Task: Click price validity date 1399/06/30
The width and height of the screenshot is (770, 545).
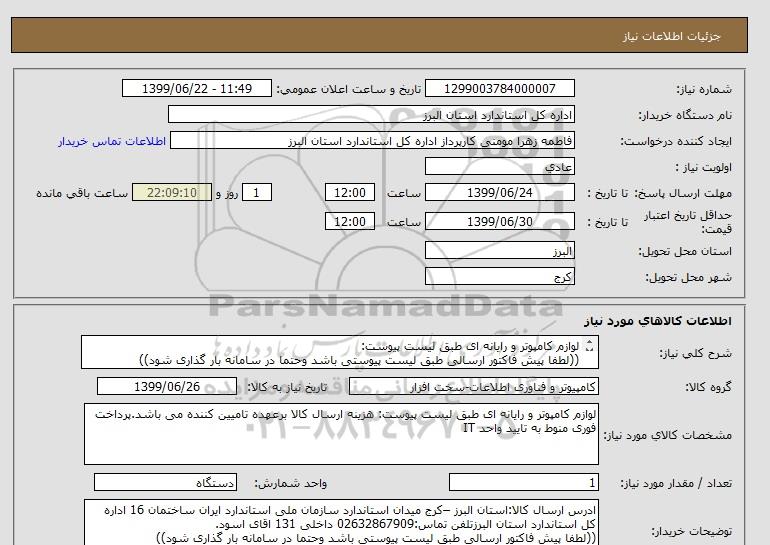Action: tap(499, 221)
